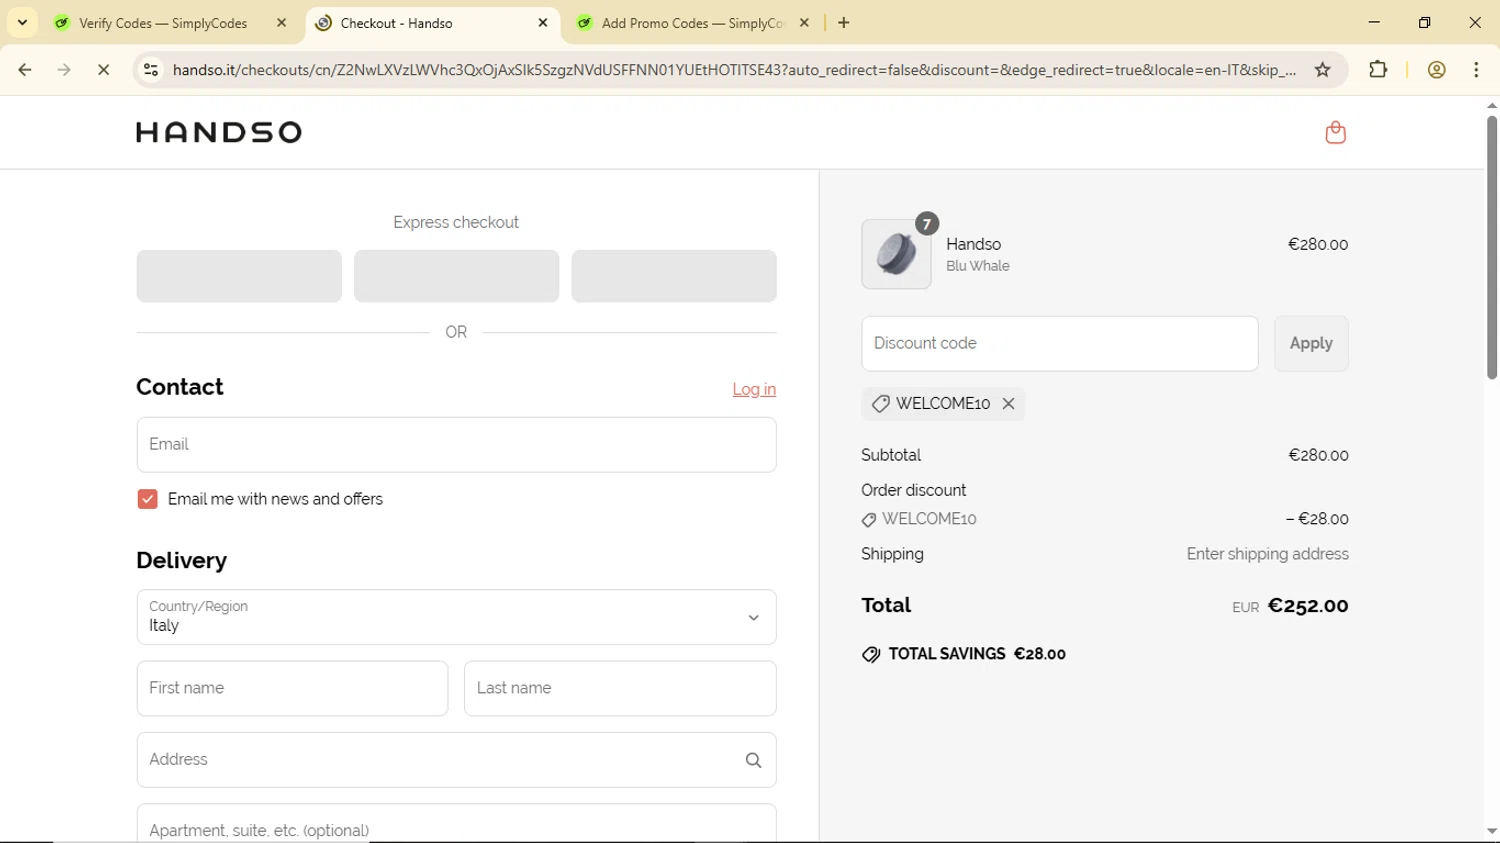Go back to the previous page
The height and width of the screenshot is (843, 1500).
point(25,70)
